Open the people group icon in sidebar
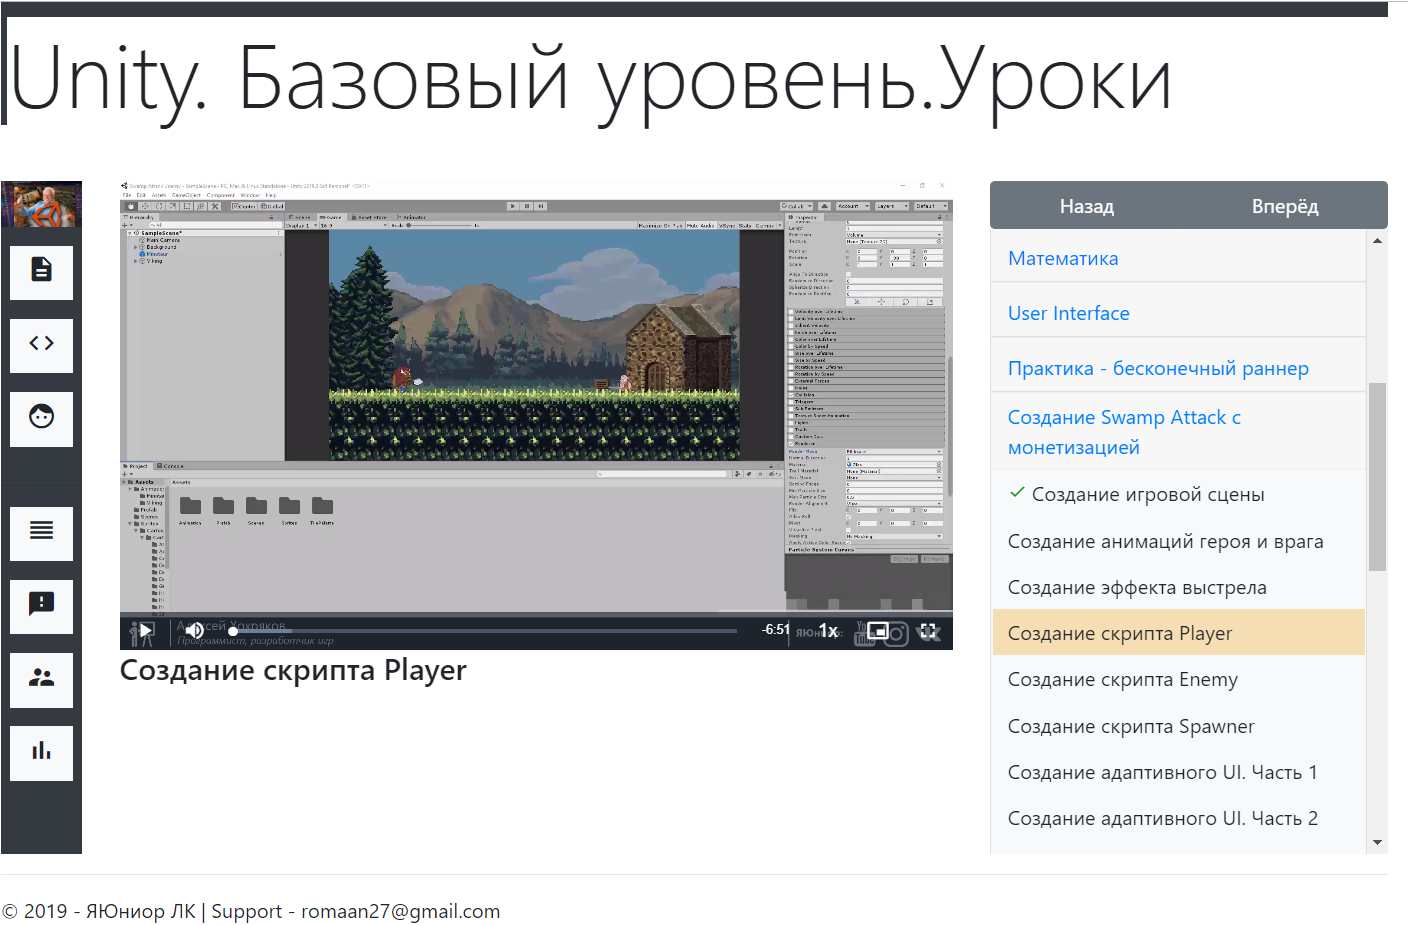 point(41,679)
